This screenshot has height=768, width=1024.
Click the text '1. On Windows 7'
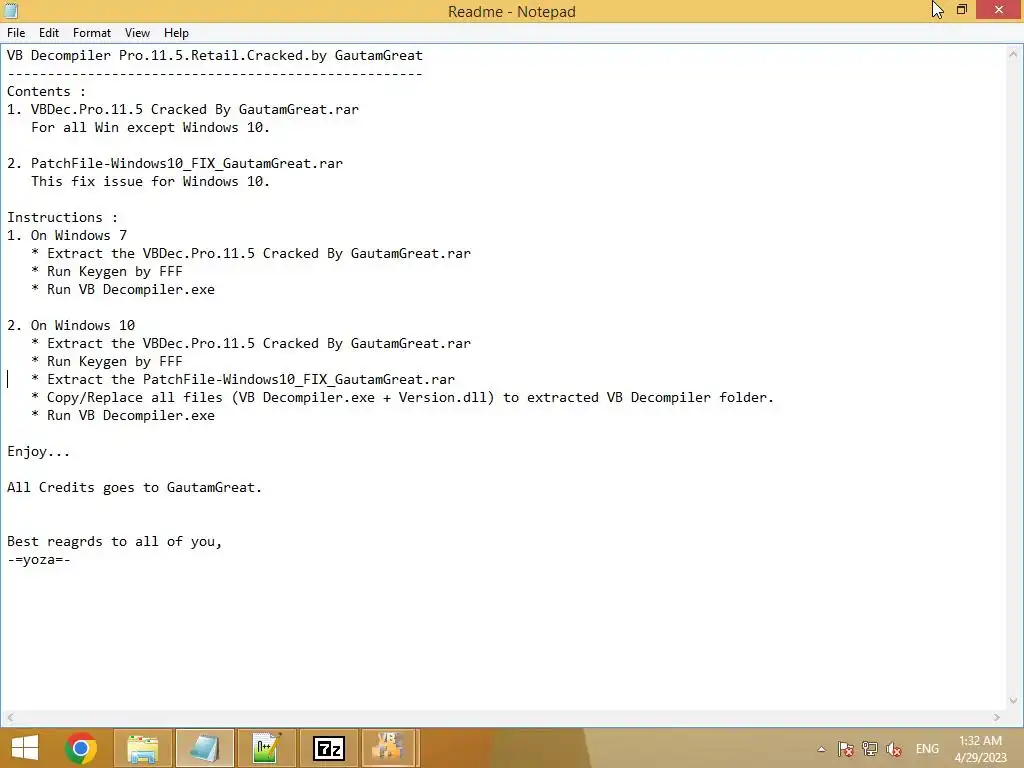[67, 235]
